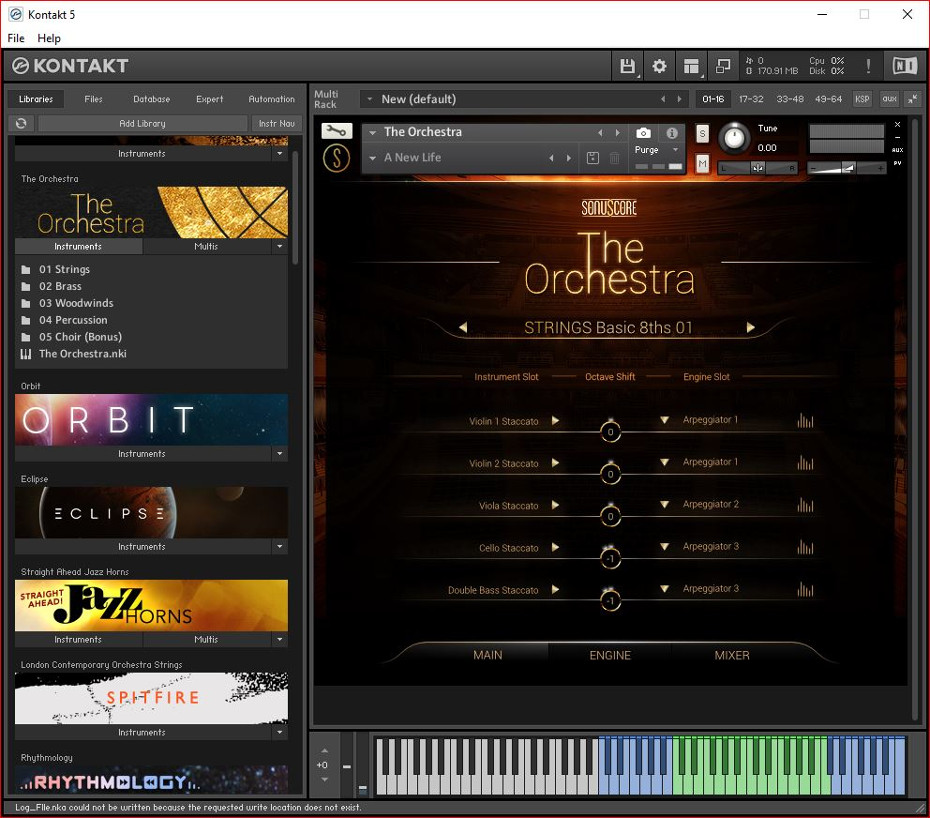Click the NI logo in header
The width and height of the screenshot is (930, 818).
tap(904, 66)
